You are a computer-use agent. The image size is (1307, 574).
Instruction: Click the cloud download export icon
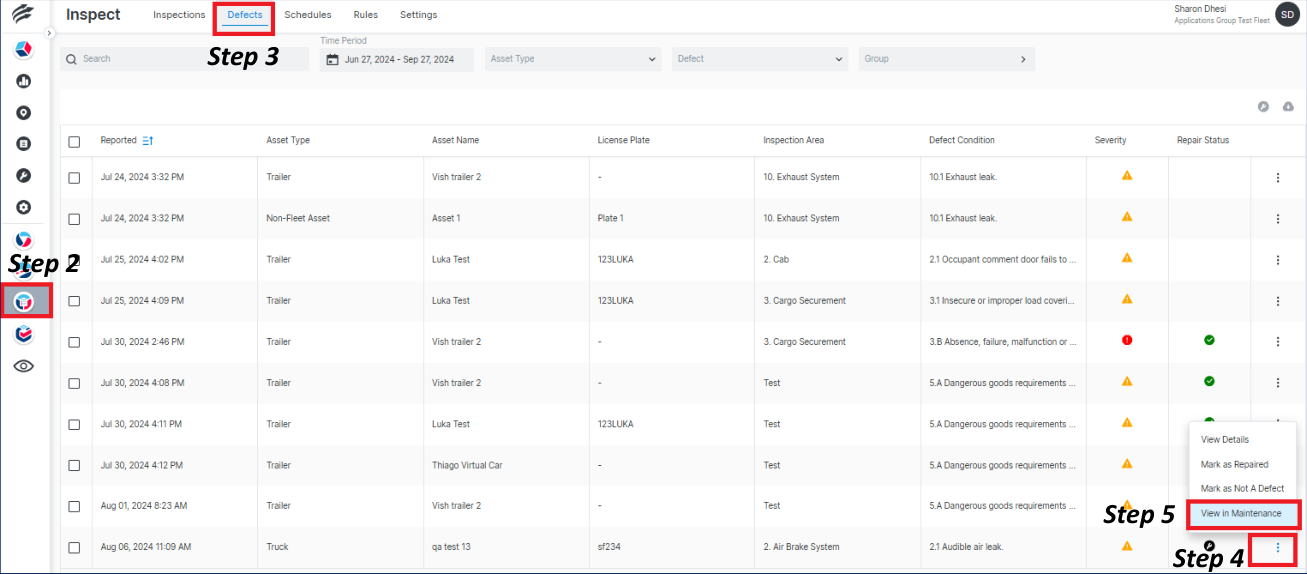(x=1288, y=106)
